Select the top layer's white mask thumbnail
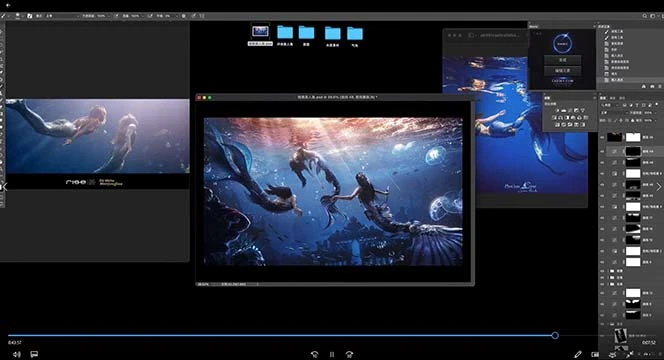This screenshot has width=664, height=360. (633, 137)
